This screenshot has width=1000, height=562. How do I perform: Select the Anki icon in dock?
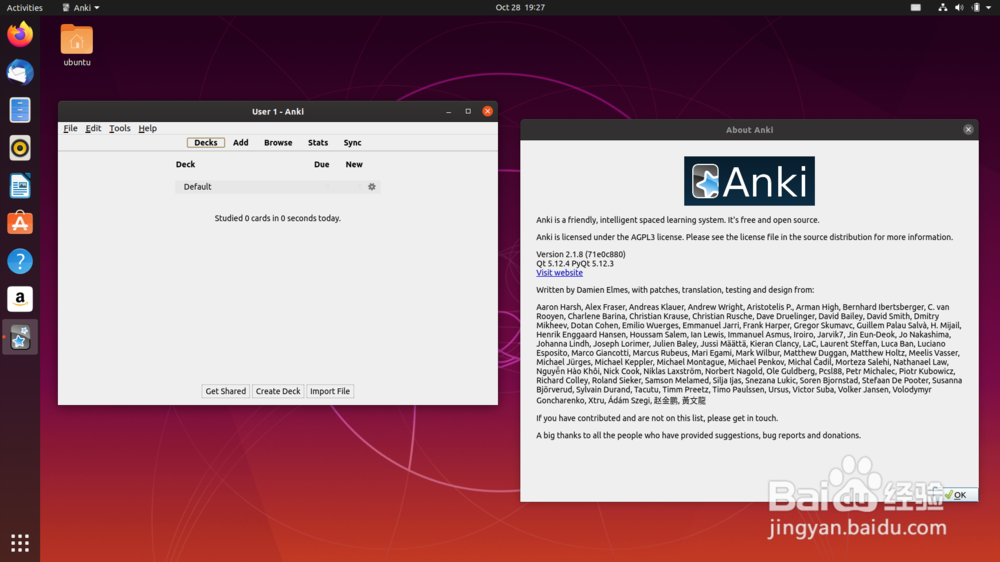(20, 337)
